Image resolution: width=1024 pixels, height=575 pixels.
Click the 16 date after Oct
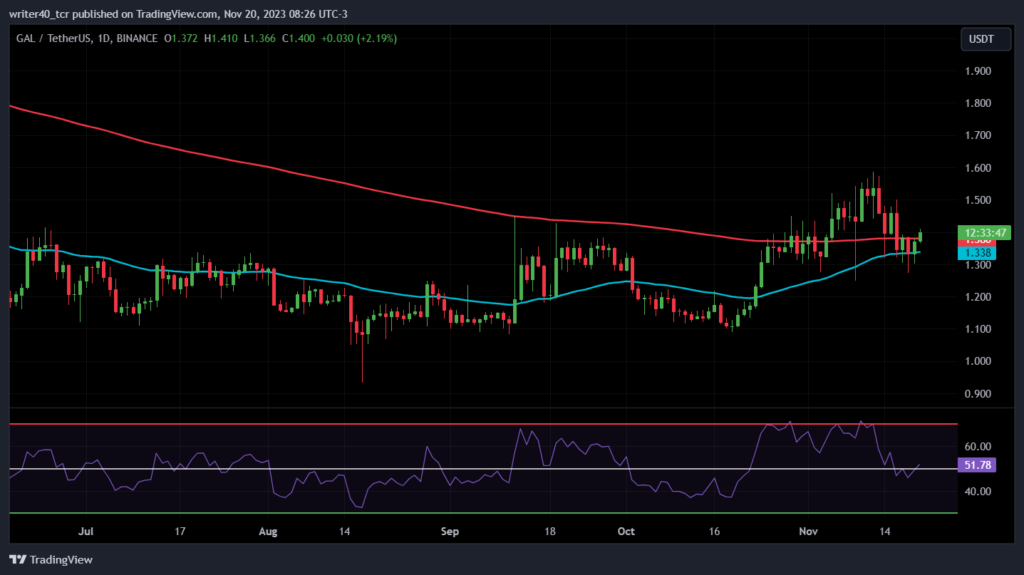pos(714,531)
